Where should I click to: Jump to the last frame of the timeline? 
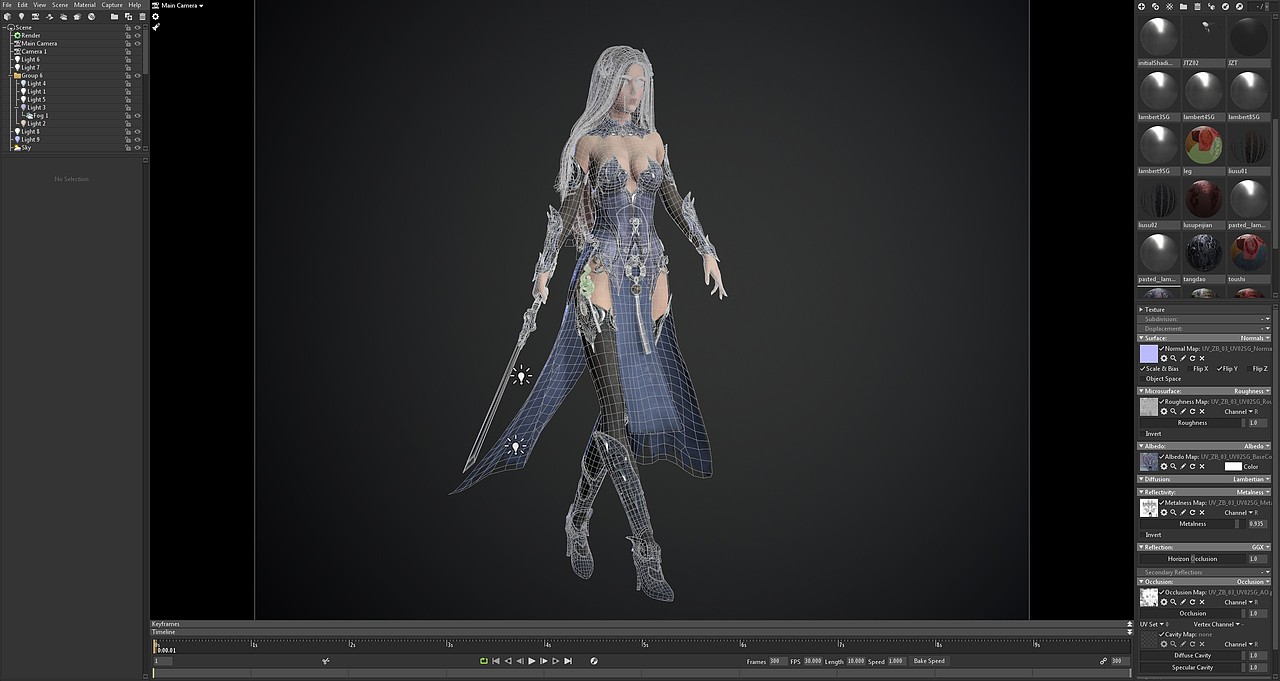click(568, 661)
